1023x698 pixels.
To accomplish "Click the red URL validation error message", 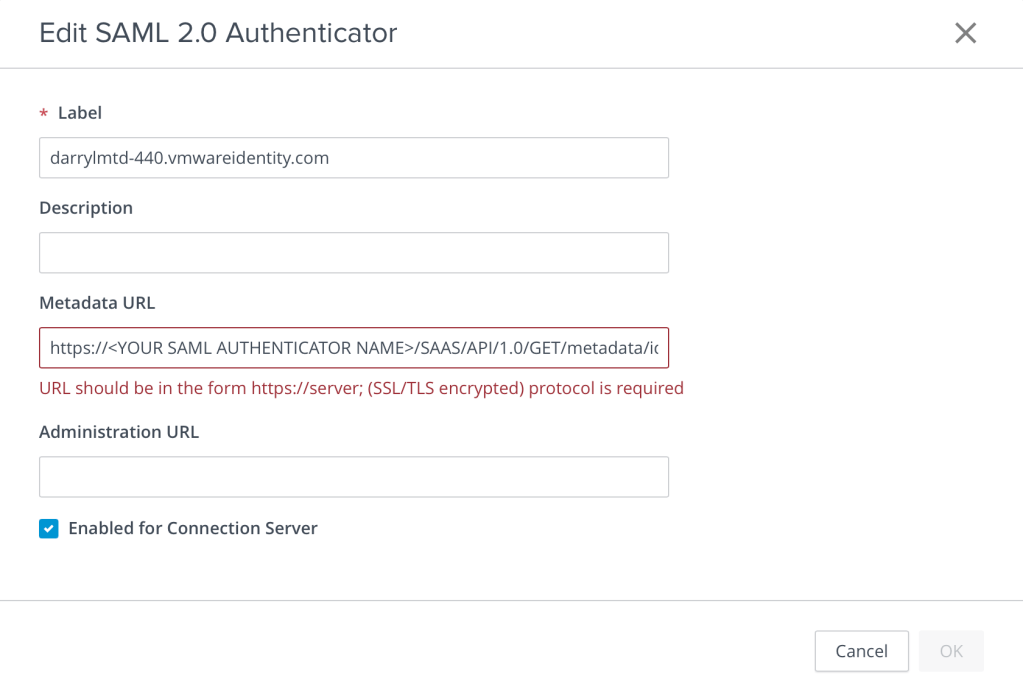I will click(361, 388).
